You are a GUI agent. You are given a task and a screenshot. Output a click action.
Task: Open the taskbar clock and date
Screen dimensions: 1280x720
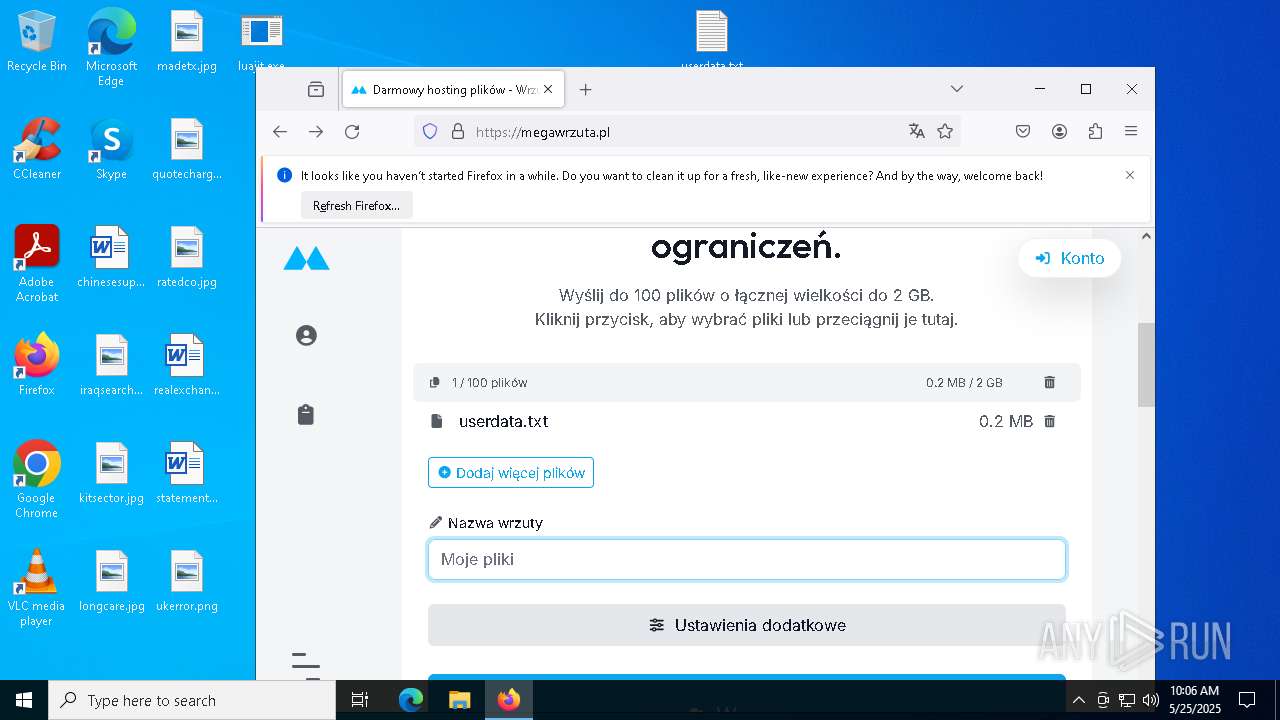pos(1194,700)
